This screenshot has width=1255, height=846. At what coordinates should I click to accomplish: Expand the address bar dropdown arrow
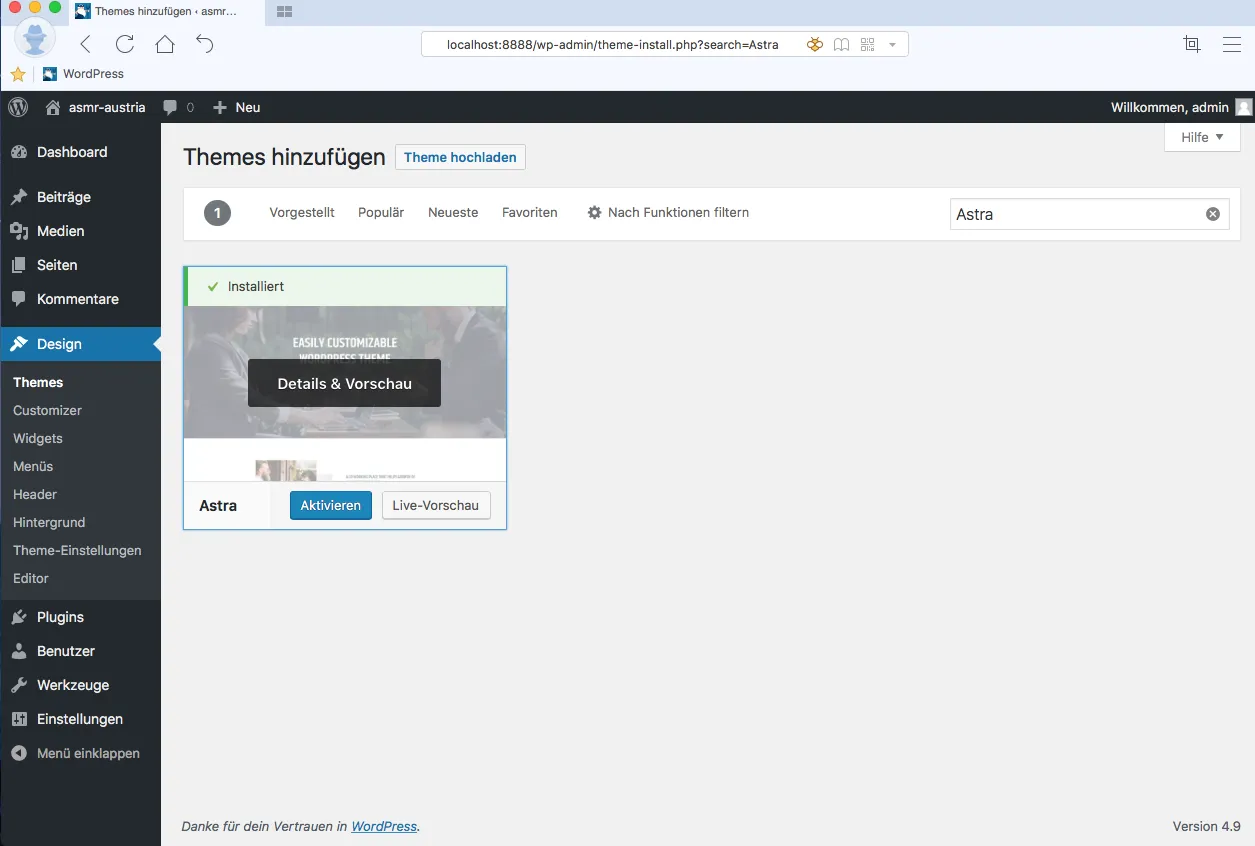click(x=892, y=45)
